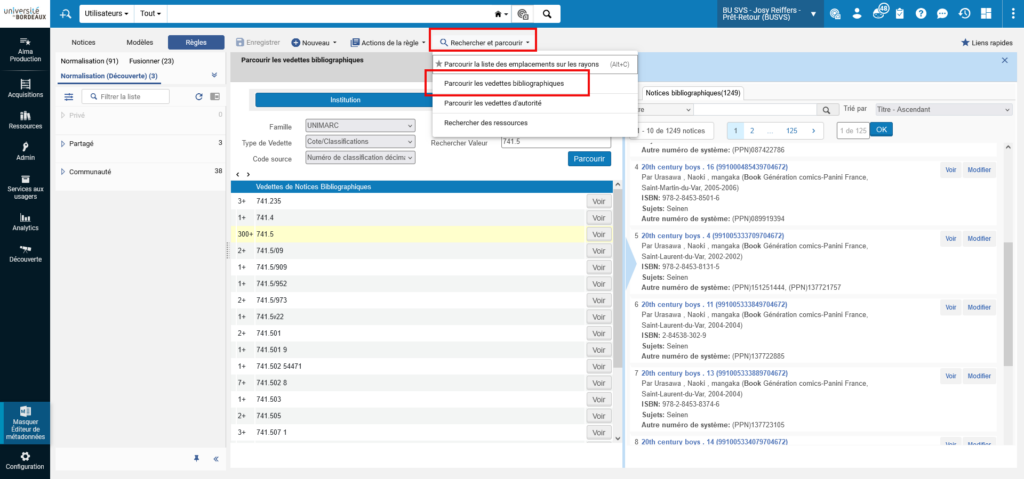Open the recent history clock icon
The width and height of the screenshot is (1024, 479).
[x=964, y=14]
